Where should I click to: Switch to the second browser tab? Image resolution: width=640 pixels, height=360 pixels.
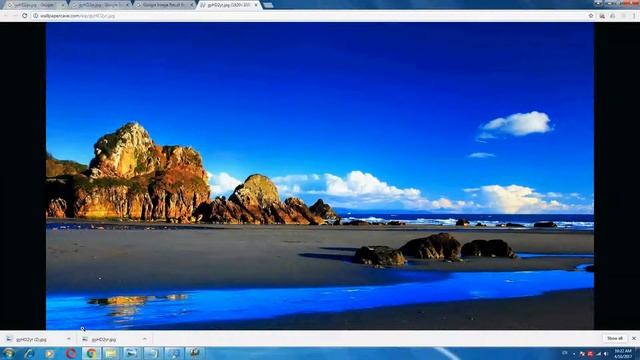point(100,5)
